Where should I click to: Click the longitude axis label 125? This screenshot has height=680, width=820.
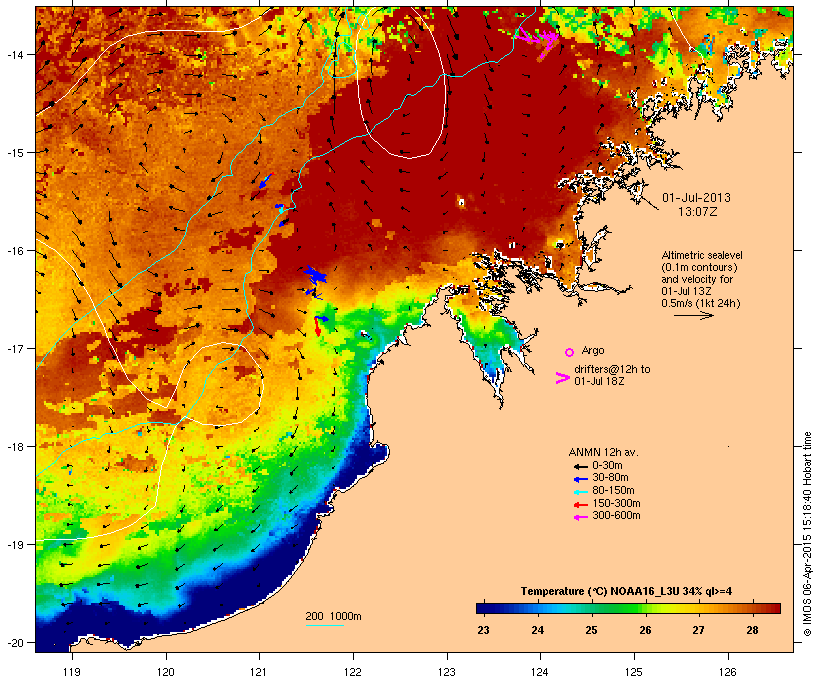pyautogui.click(x=634, y=672)
